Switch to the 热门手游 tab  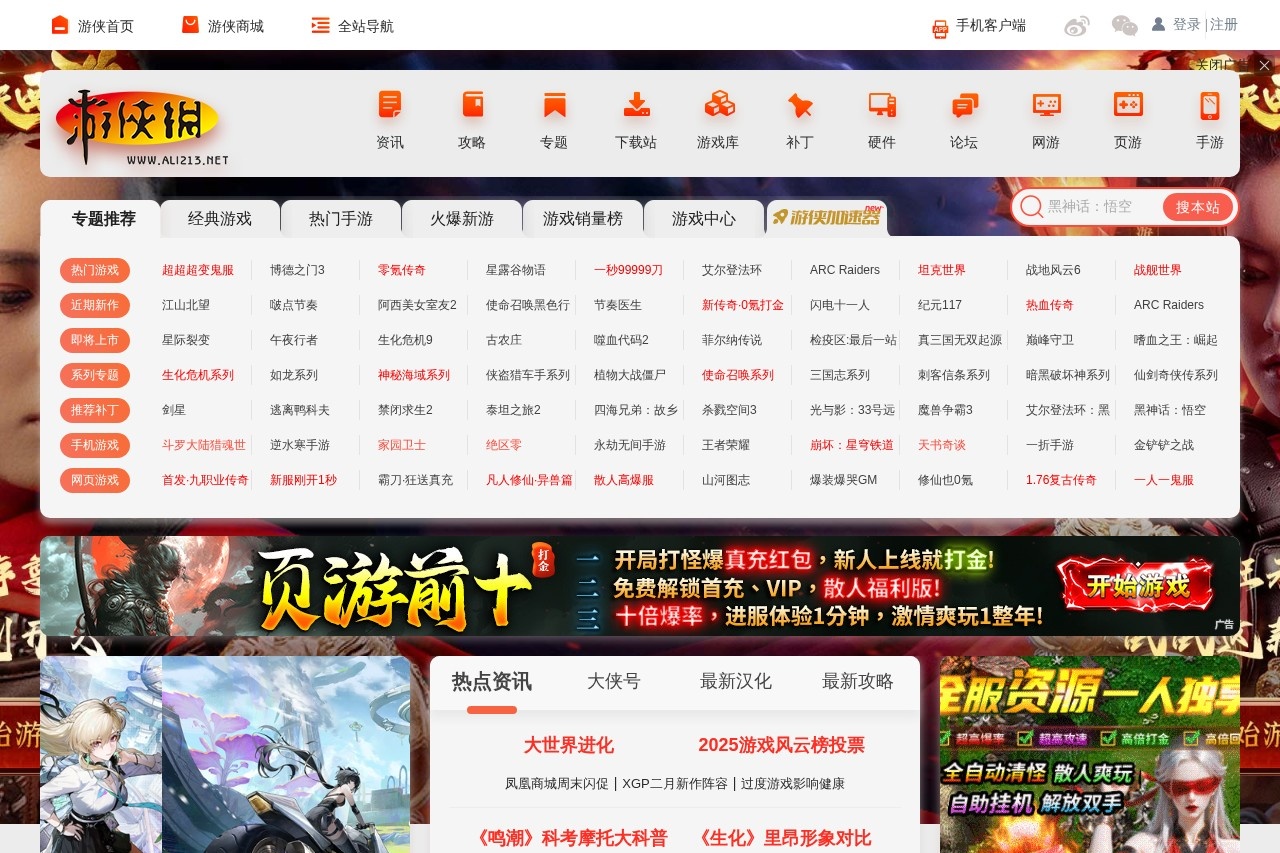[341, 219]
